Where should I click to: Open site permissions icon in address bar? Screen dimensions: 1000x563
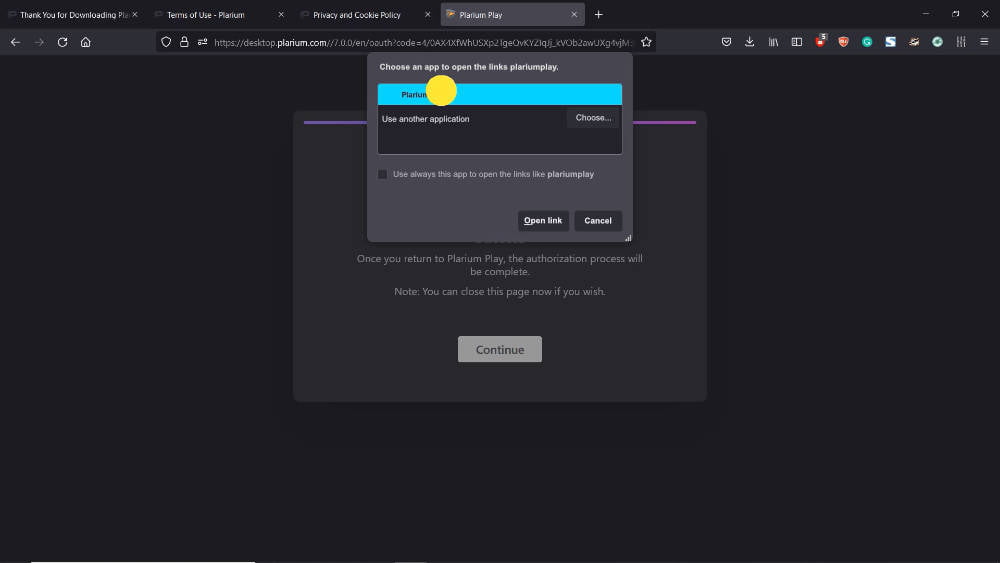coord(202,42)
